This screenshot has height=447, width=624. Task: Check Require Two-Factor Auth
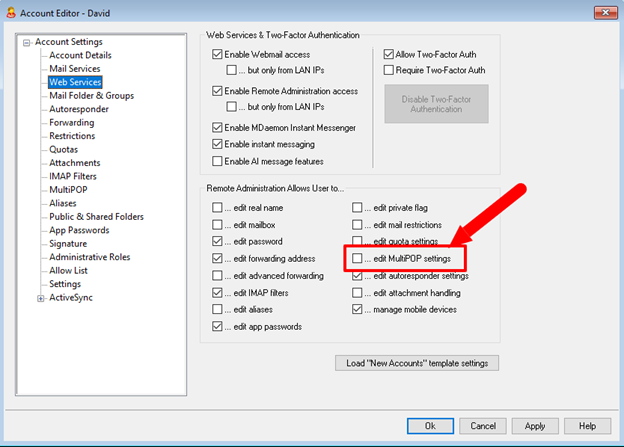tap(390, 70)
